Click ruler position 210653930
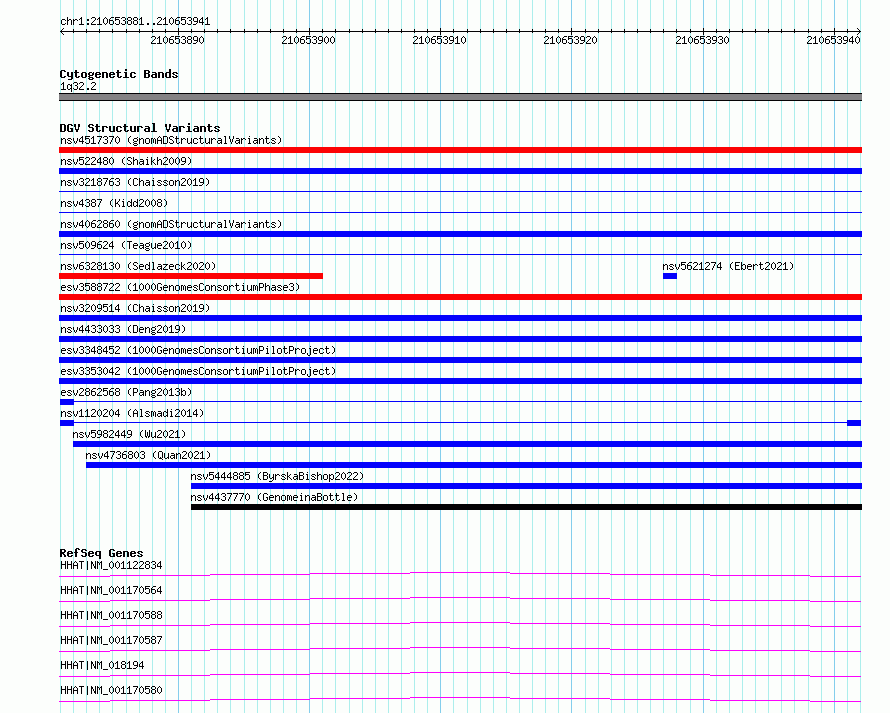Screen dimensions: 890x713 (x=702, y=40)
